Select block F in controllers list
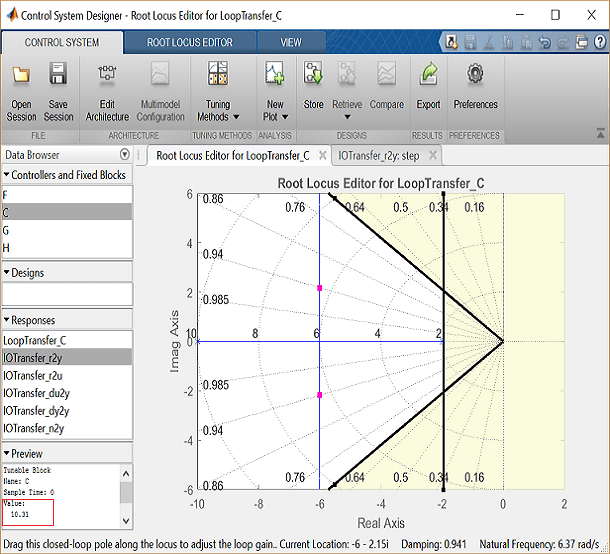610x554 pixels. 67,195
